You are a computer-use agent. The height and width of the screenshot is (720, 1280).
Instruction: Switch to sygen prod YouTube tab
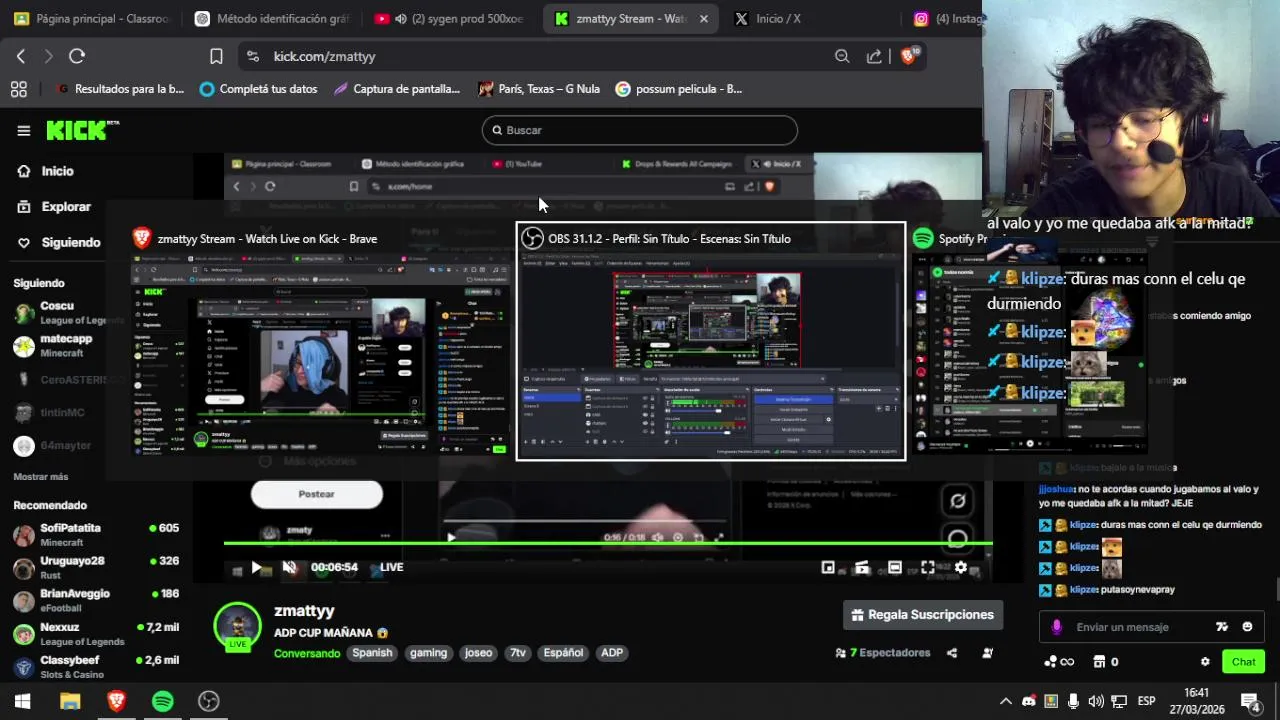pyautogui.click(x=450, y=18)
